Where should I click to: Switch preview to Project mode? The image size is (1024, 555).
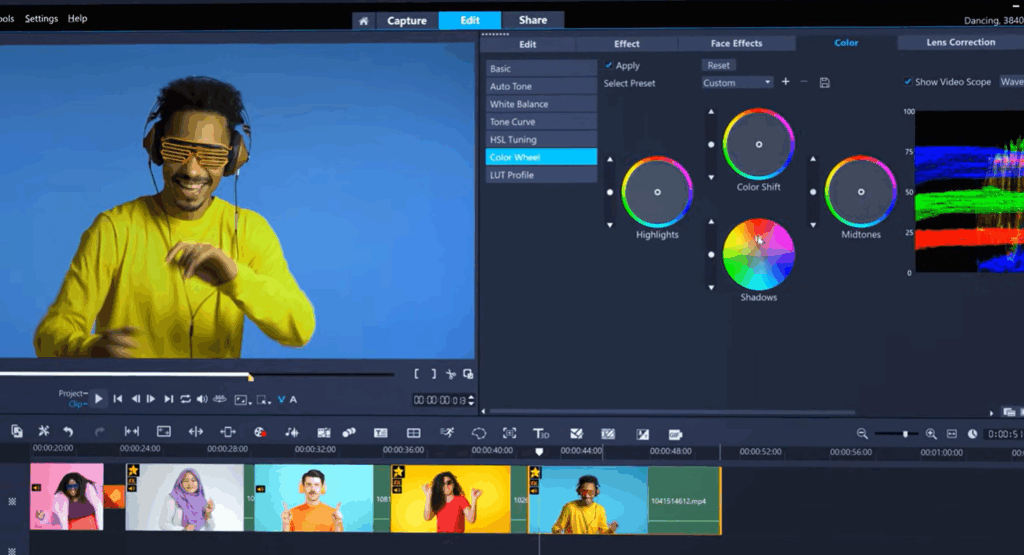[x=72, y=393]
